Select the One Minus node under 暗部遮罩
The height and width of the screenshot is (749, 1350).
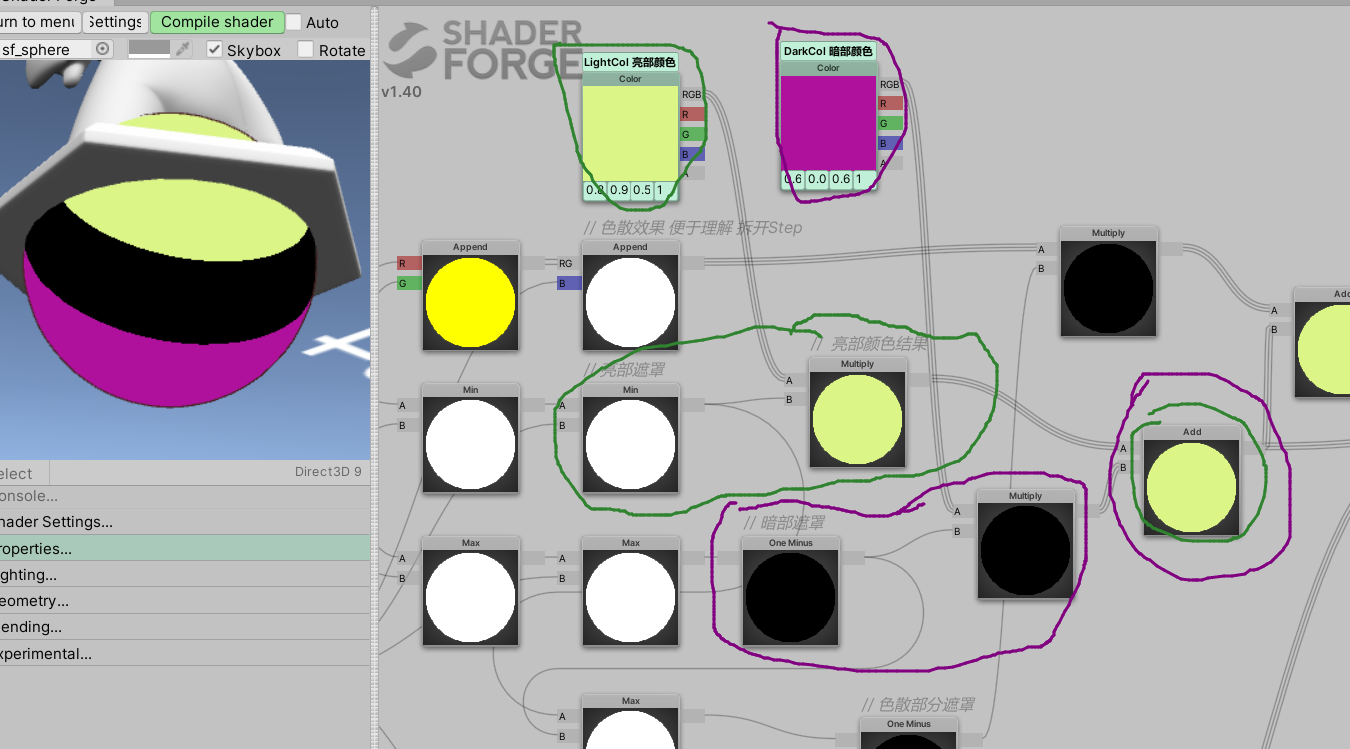click(x=790, y=592)
